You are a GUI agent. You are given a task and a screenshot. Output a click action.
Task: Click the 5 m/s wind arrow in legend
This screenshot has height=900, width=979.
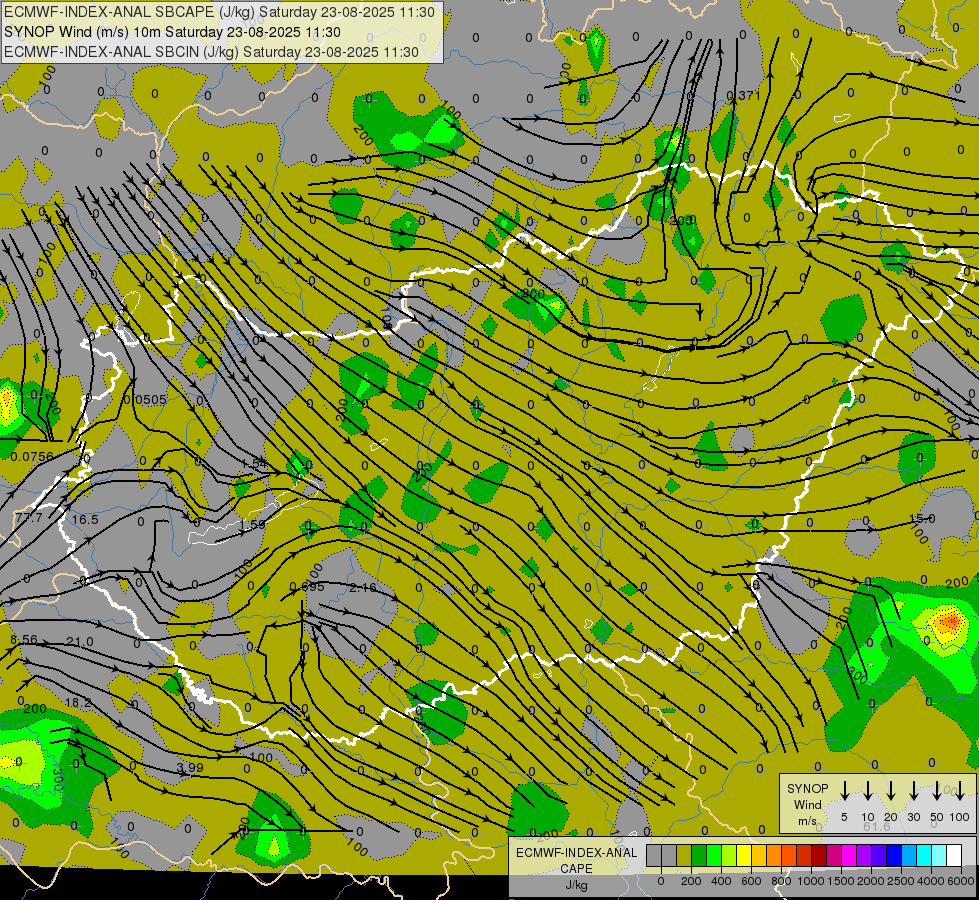point(844,790)
